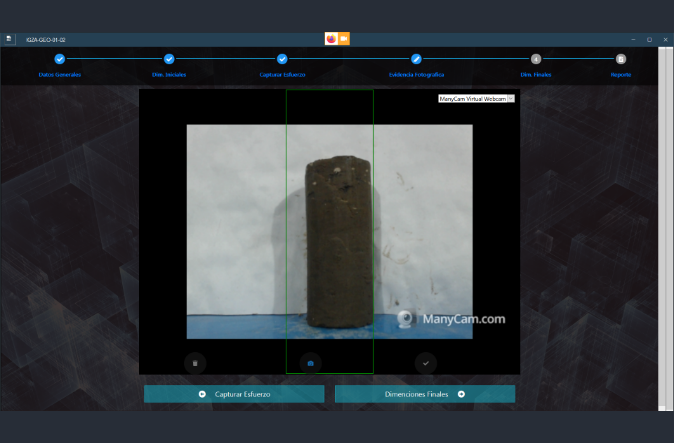This screenshot has height=443, width=674.
Task: Click the checkmark confirm photo icon
Action: [426, 363]
